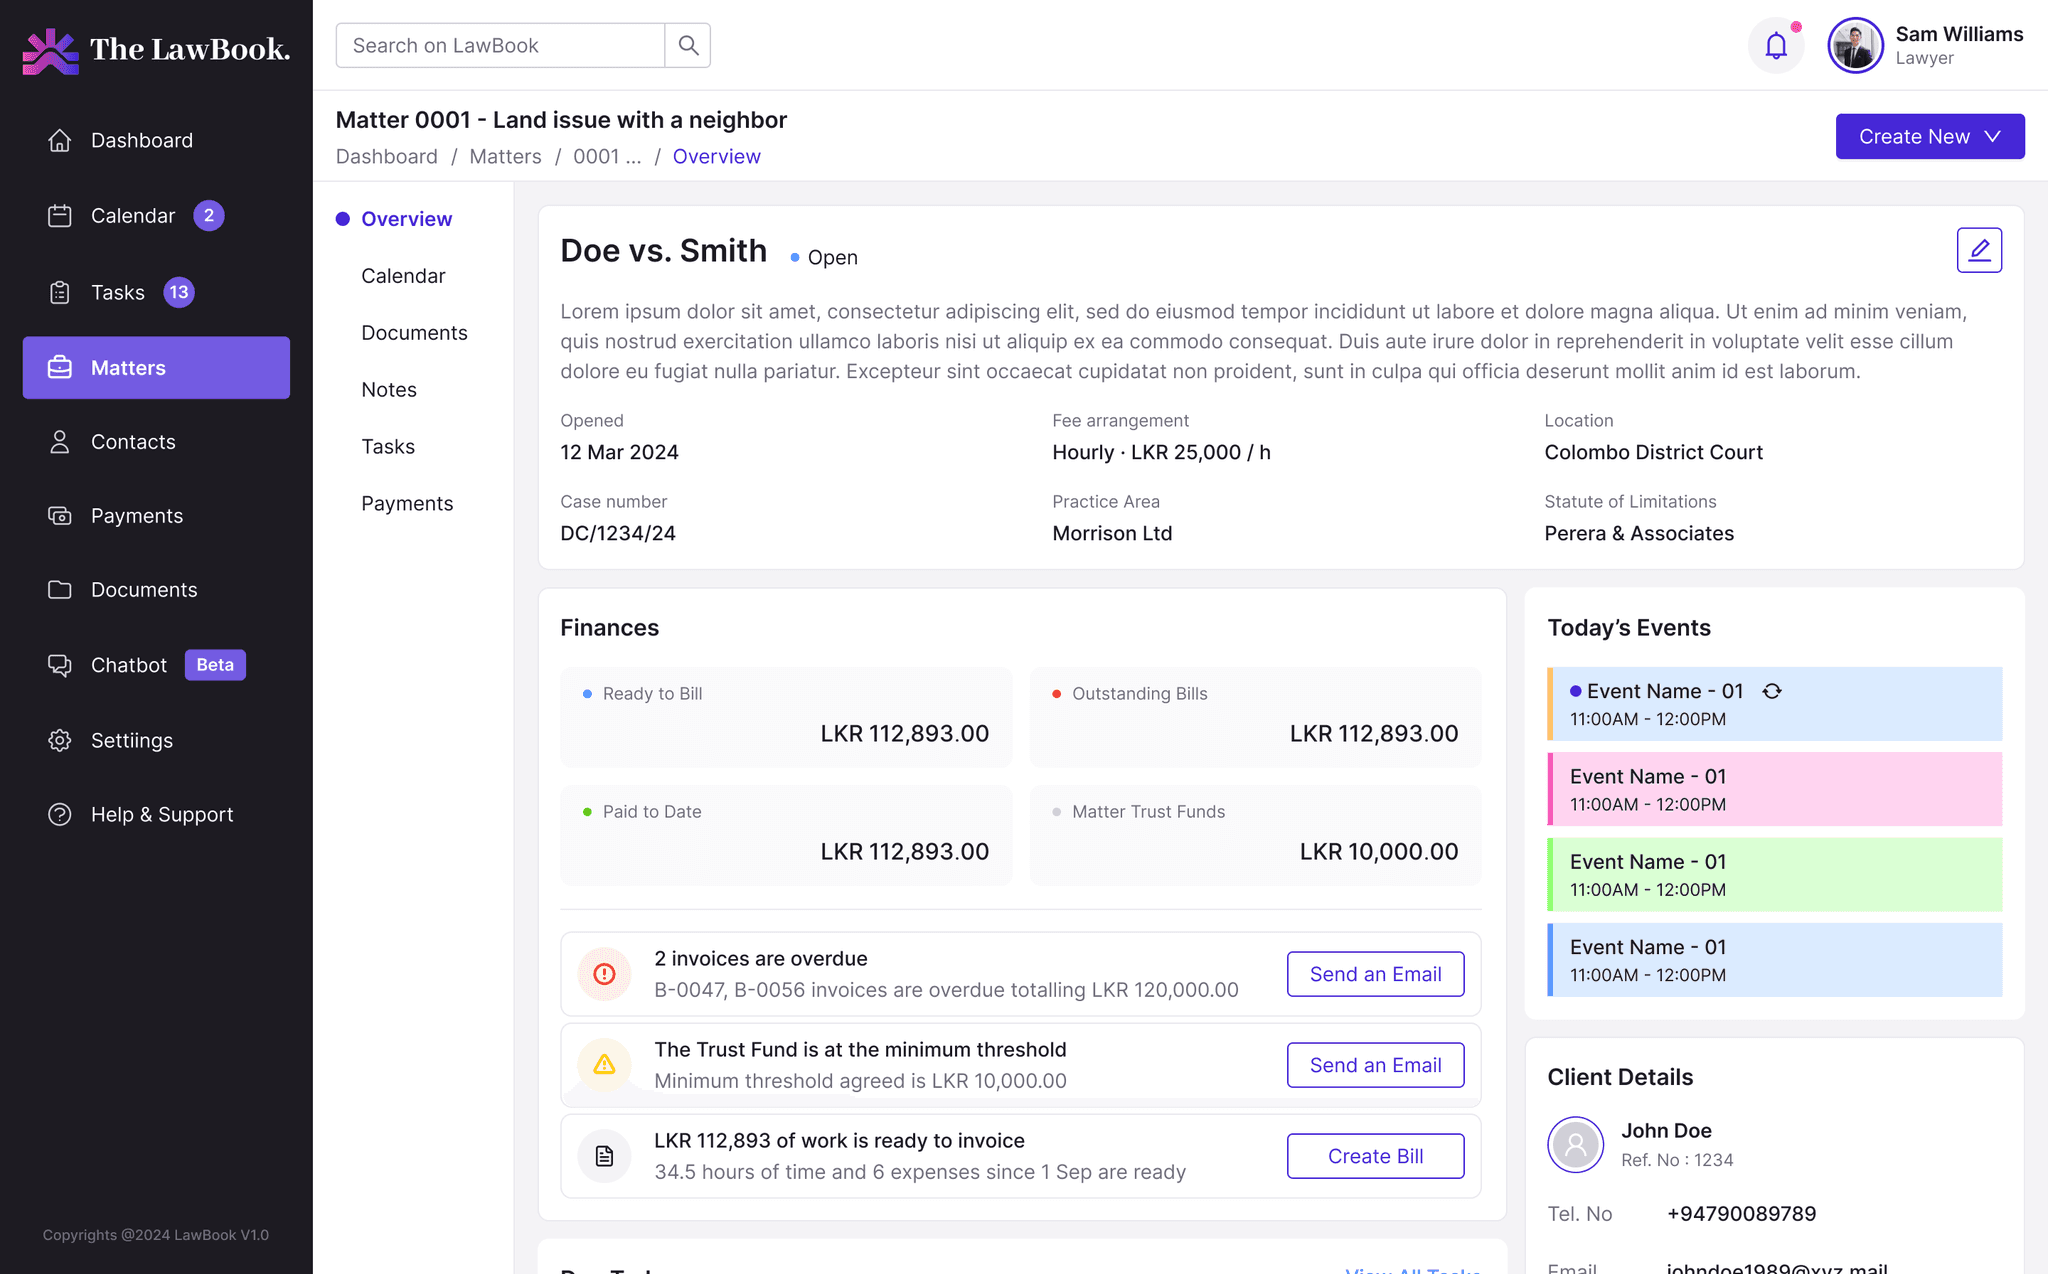Viewport: 2048px width, 1274px height.
Task: Send an Email about Trust Fund threshold
Action: [1375, 1065]
